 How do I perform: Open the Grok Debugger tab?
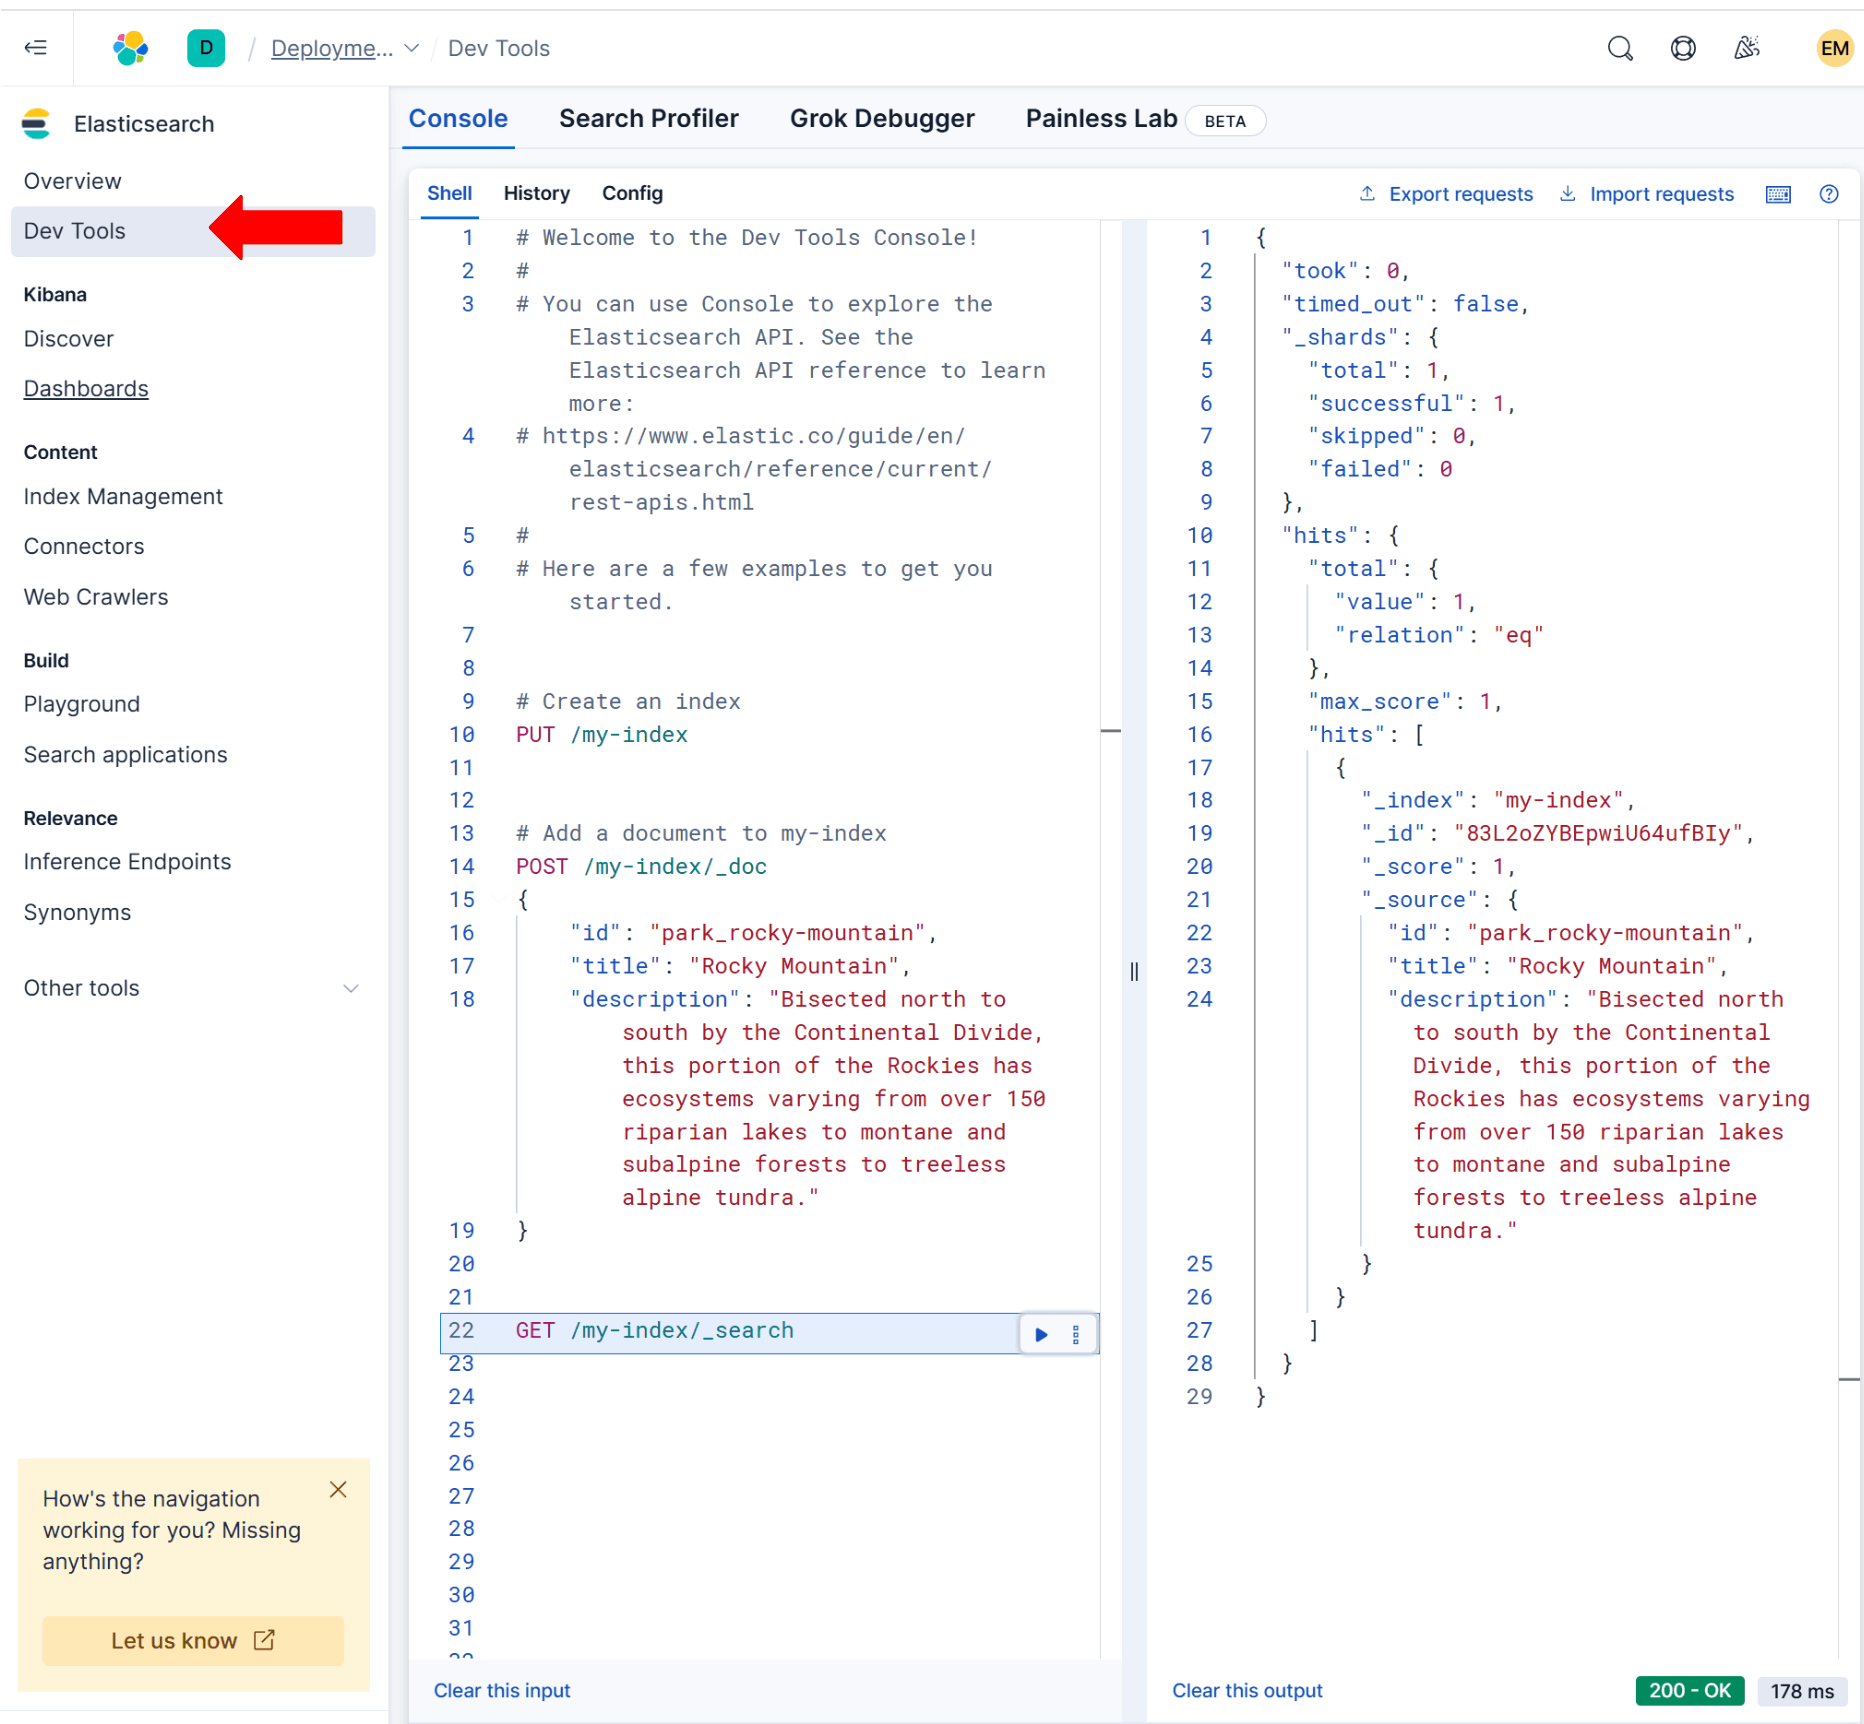(x=882, y=118)
